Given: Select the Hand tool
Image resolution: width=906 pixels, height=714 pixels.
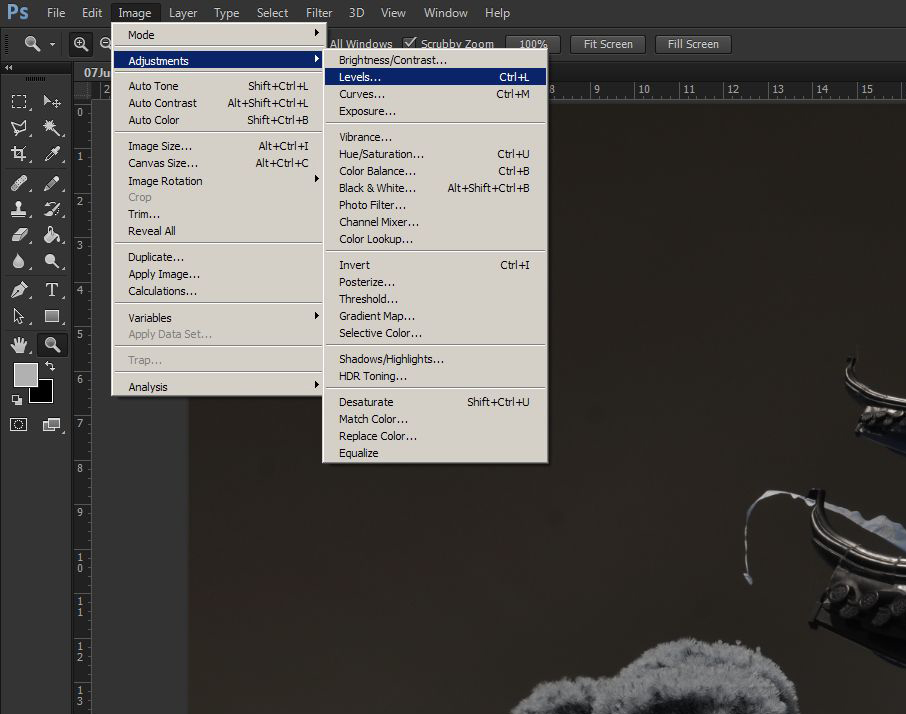Looking at the screenshot, I should pyautogui.click(x=19, y=345).
